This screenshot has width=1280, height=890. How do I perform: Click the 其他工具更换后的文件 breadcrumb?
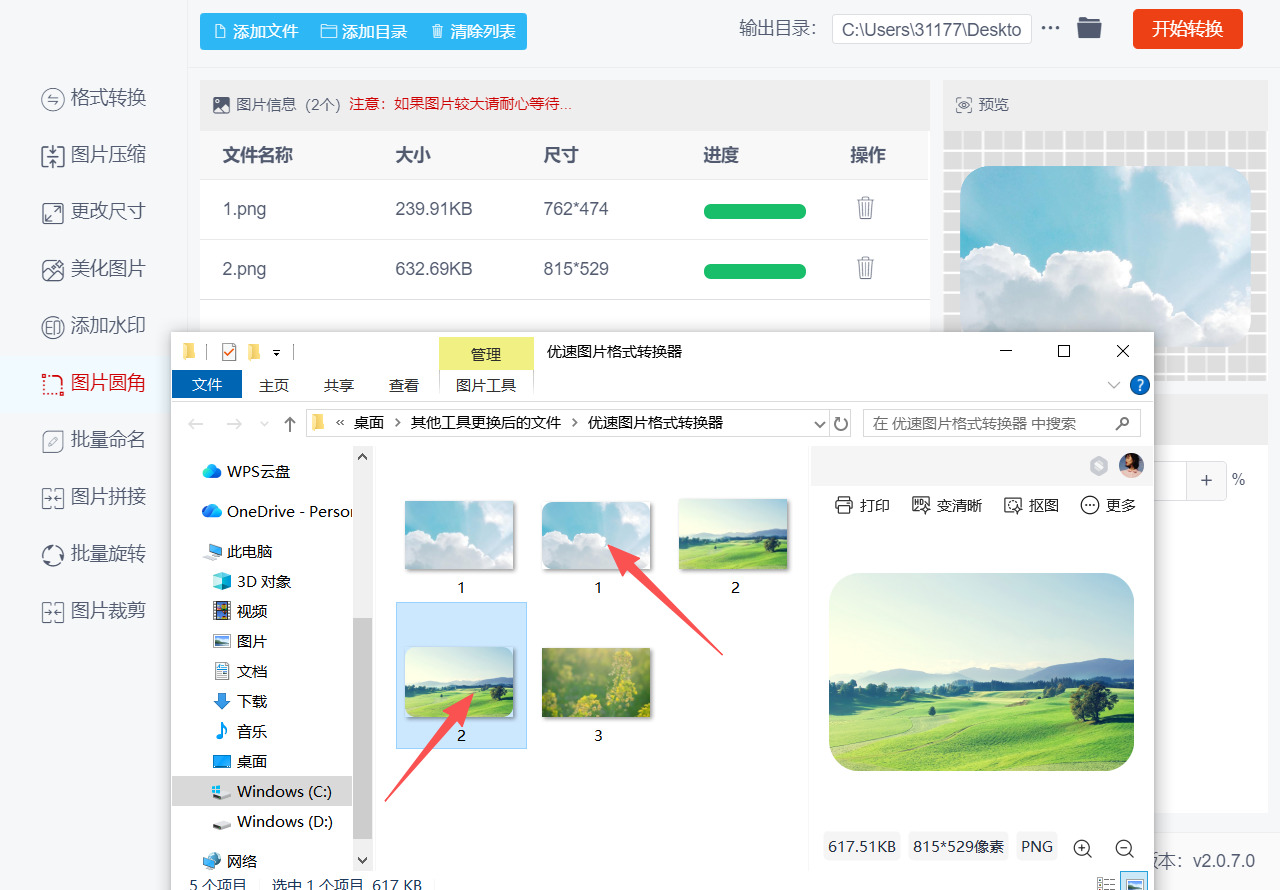pyautogui.click(x=486, y=423)
